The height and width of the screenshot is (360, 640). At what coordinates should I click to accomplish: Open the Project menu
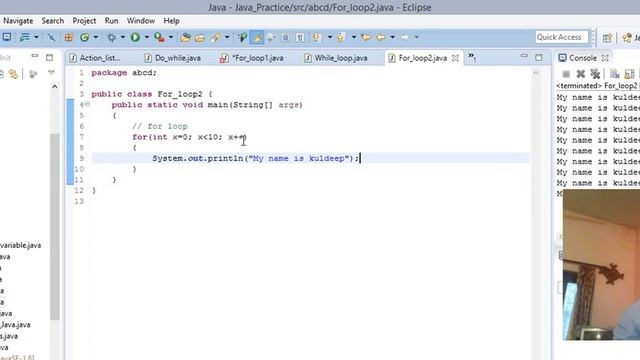coord(84,21)
